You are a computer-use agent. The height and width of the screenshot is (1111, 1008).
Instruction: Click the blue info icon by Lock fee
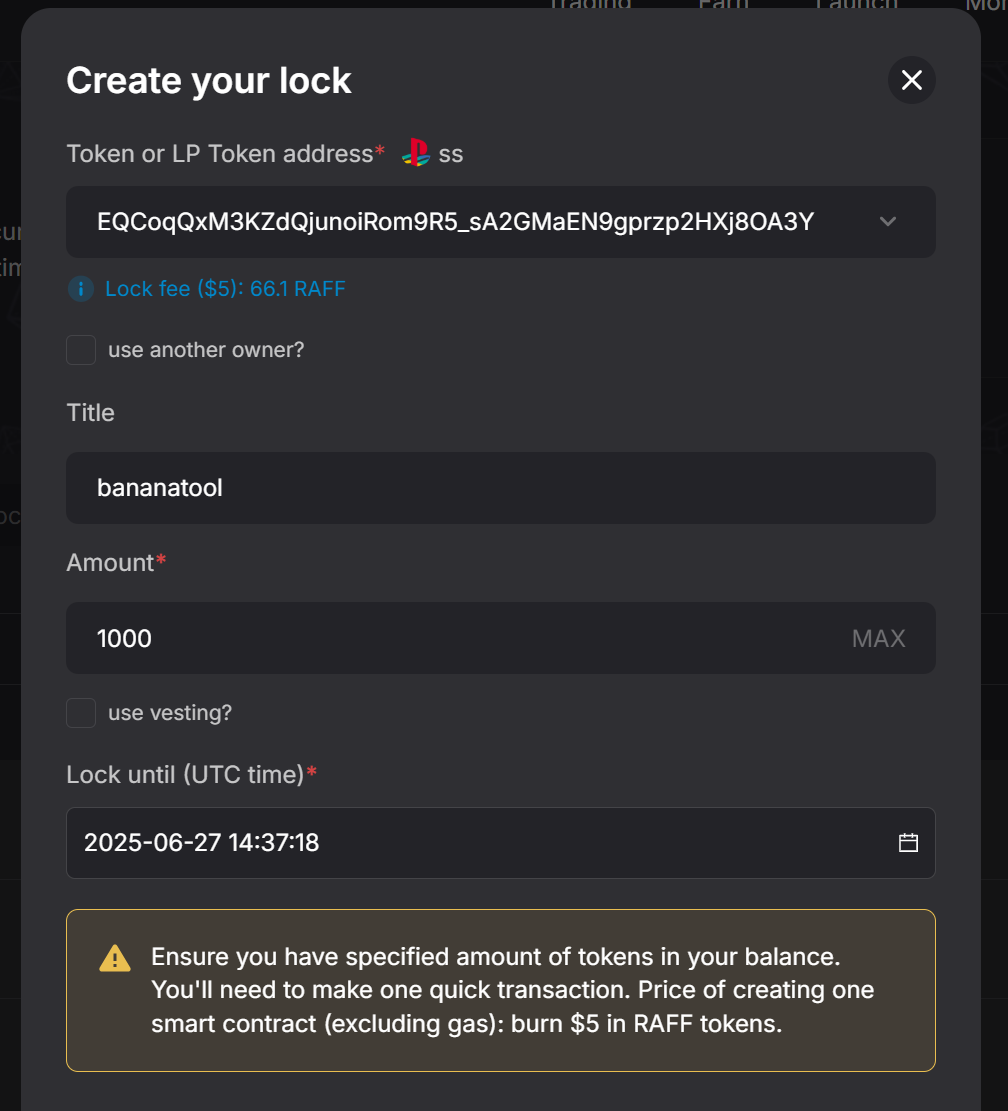click(x=81, y=289)
